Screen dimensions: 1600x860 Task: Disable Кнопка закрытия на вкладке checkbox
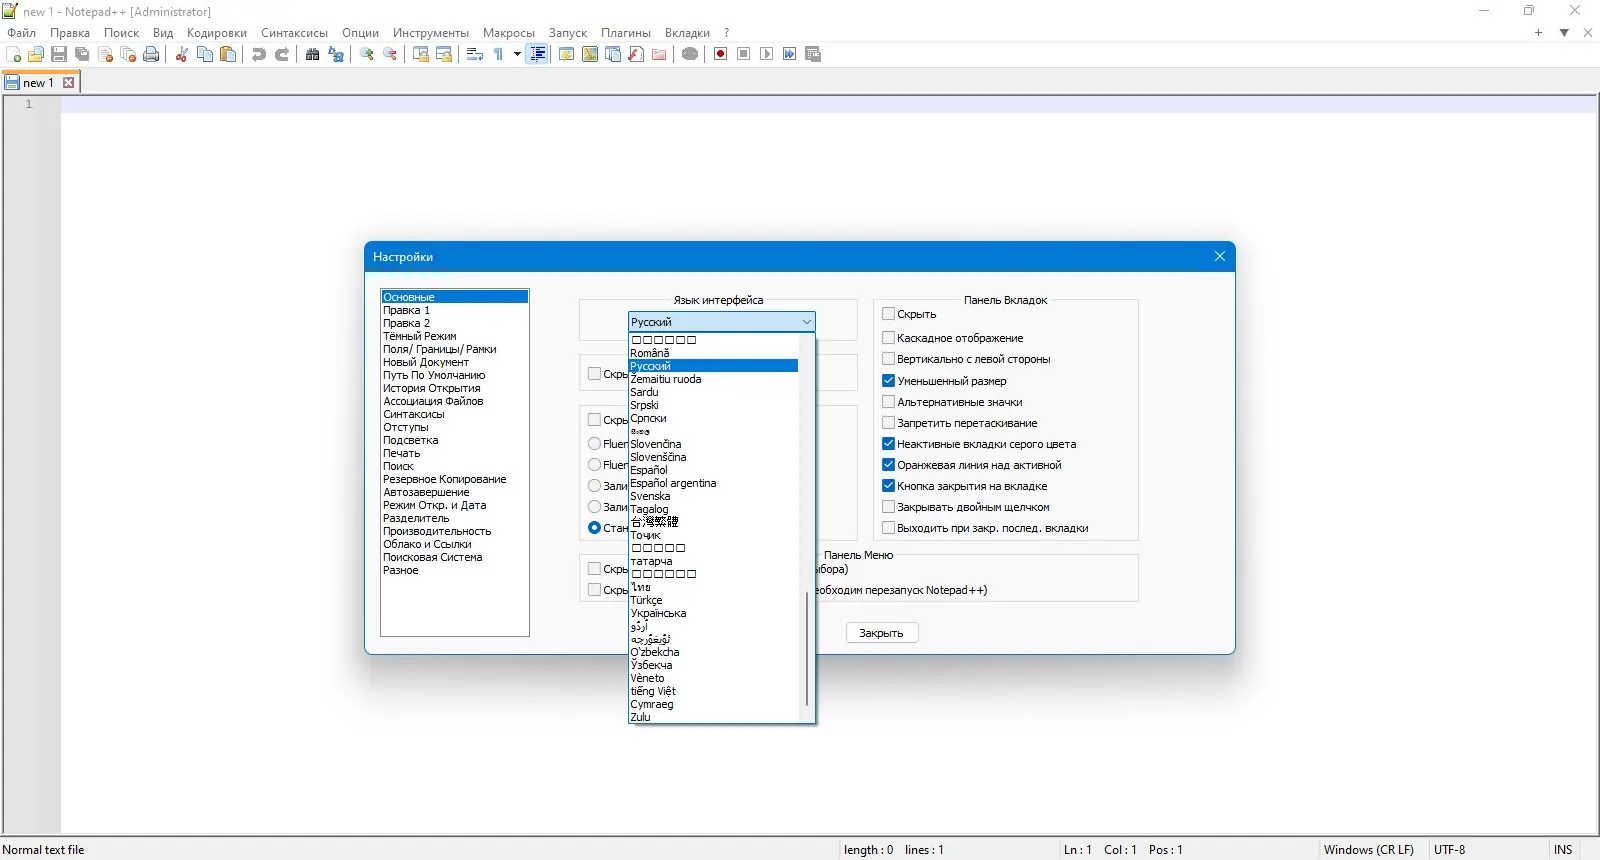tap(888, 486)
